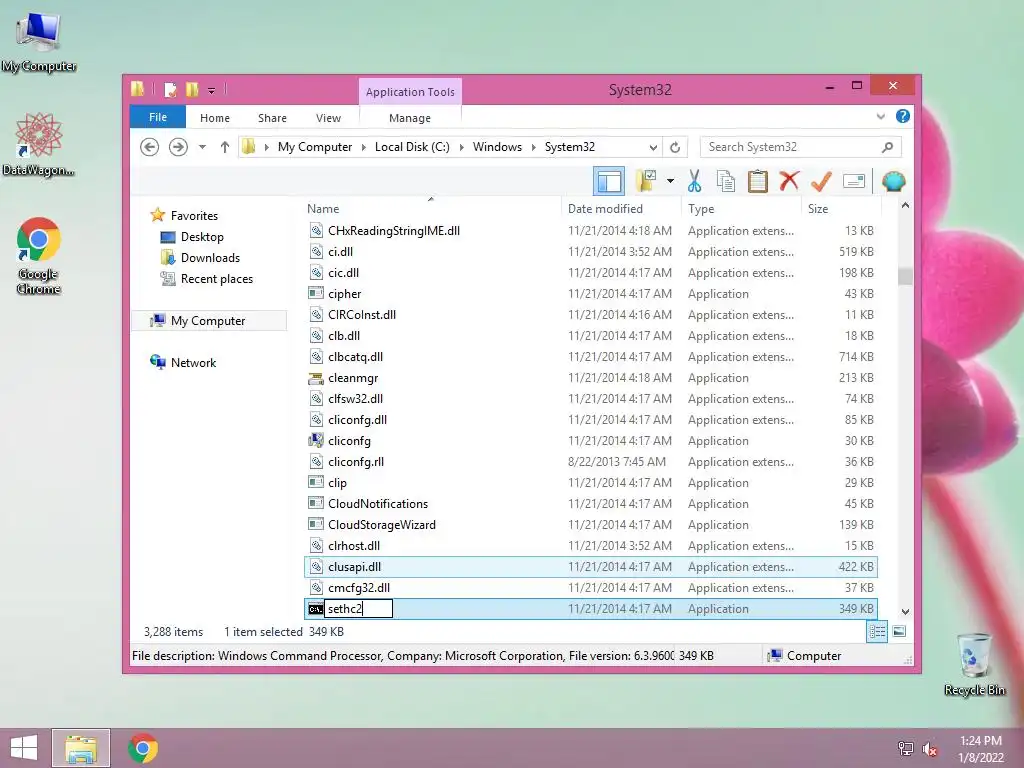The width and height of the screenshot is (1024, 768).
Task: Click File Explorer on the taskbar
Action: click(81, 748)
